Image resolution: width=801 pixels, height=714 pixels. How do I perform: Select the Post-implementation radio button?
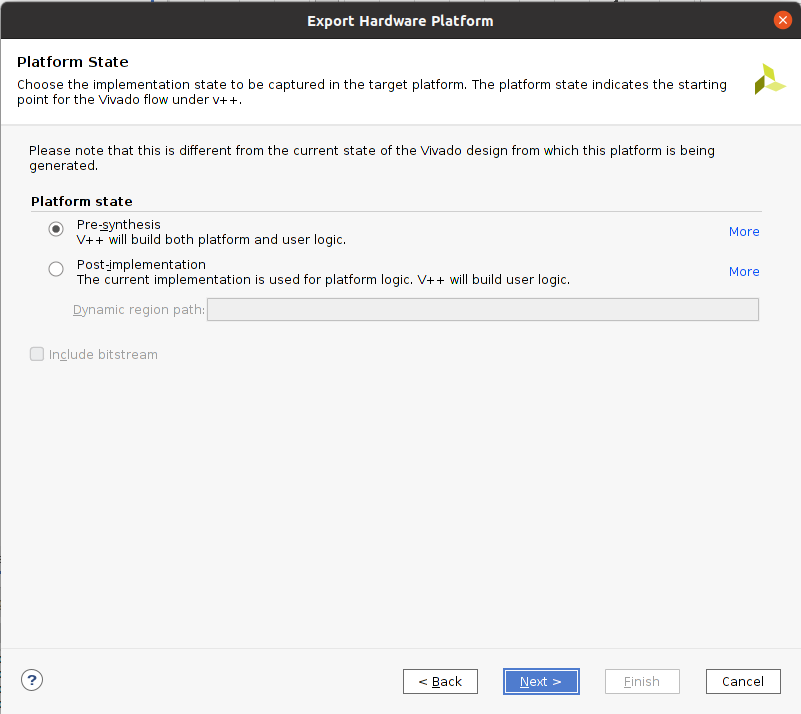pos(56,269)
